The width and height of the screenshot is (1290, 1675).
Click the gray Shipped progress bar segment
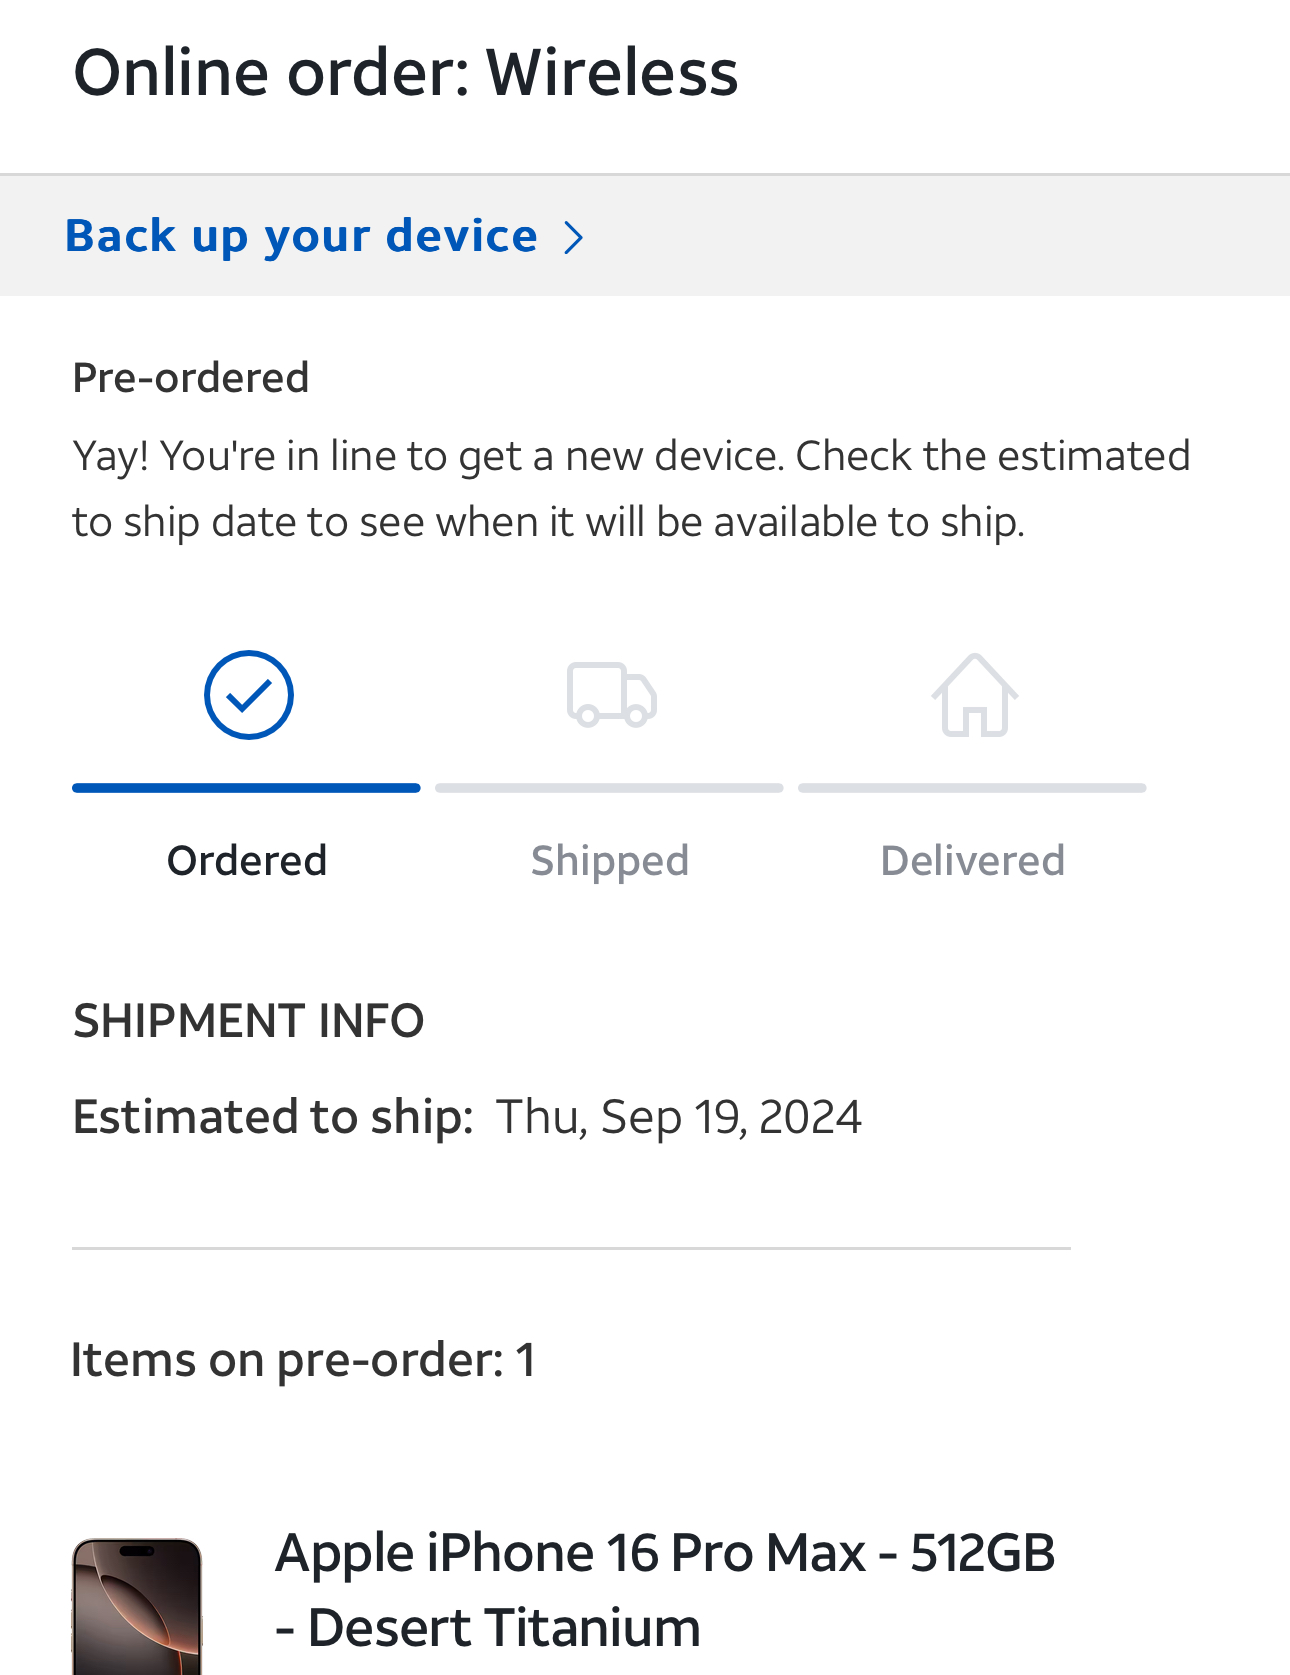[x=609, y=788]
